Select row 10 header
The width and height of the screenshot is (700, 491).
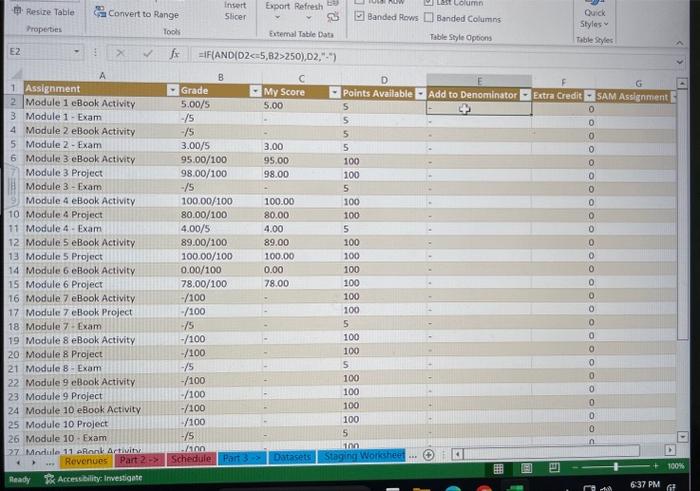click(x=14, y=214)
